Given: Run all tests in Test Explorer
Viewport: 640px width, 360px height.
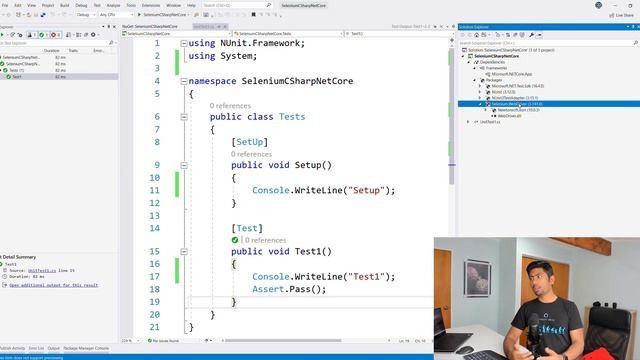Looking at the screenshot, I should coord(2,35).
